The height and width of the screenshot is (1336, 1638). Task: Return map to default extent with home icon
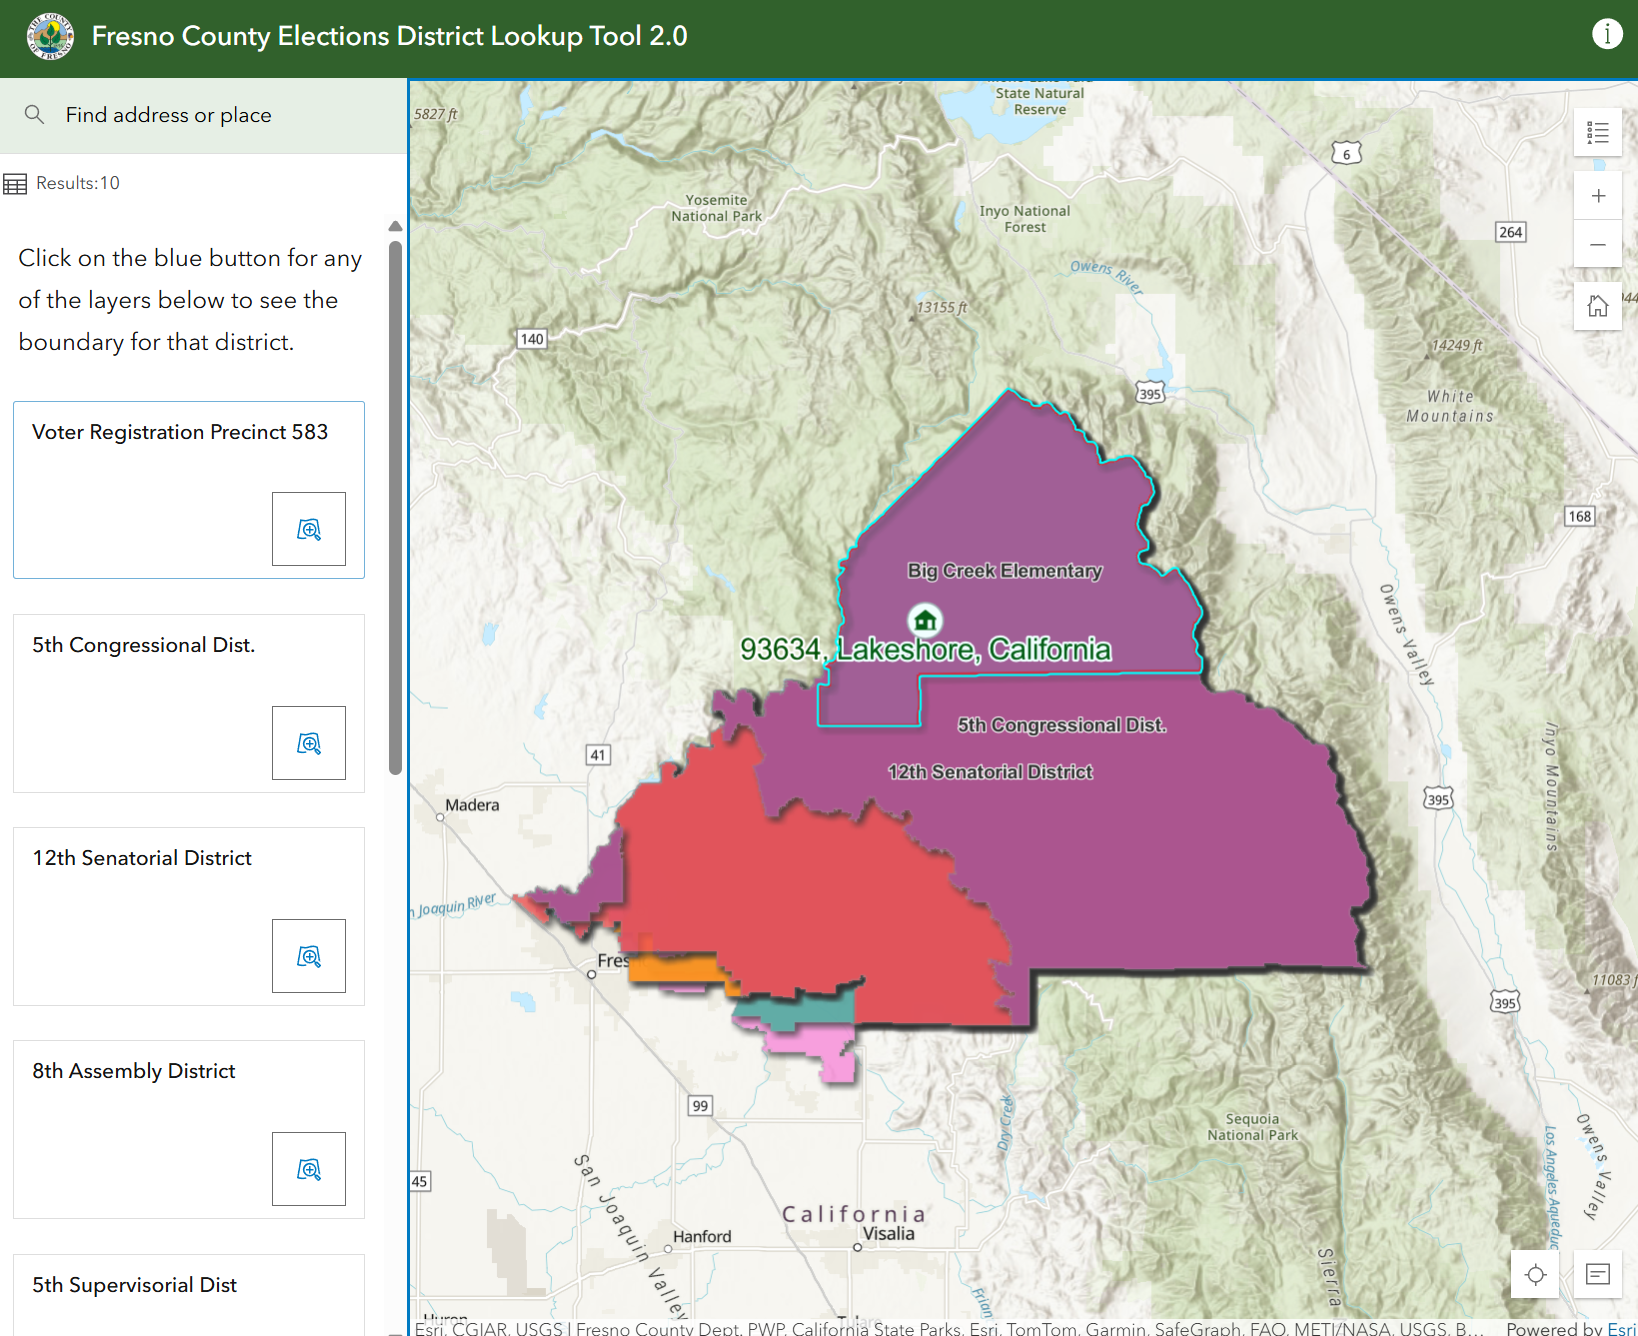point(1597,306)
